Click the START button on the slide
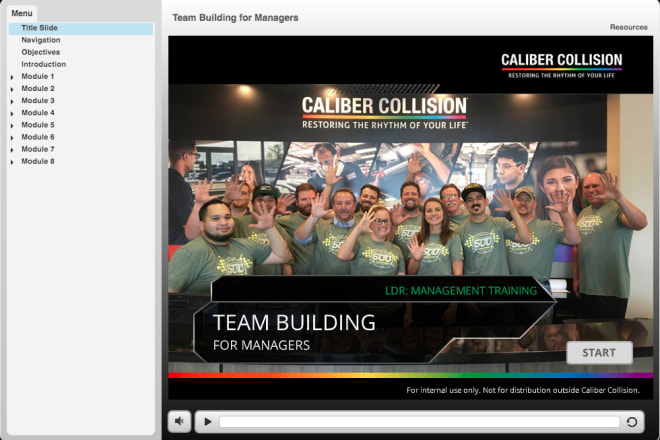 tap(599, 352)
